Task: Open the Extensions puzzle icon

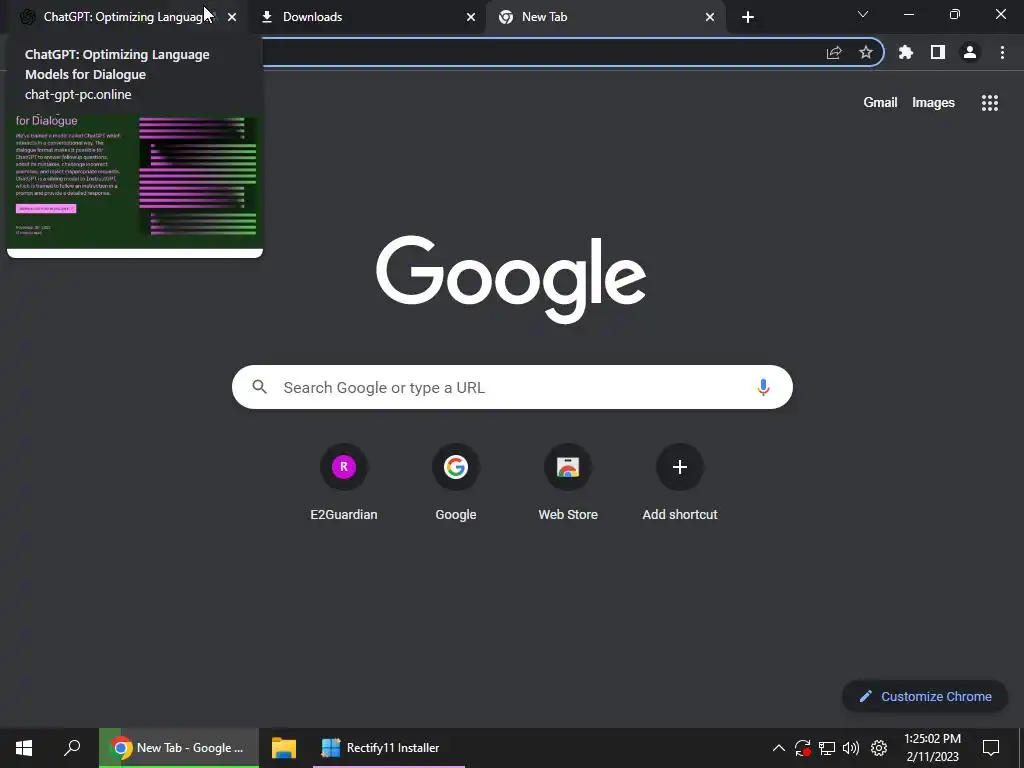Action: pos(906,52)
